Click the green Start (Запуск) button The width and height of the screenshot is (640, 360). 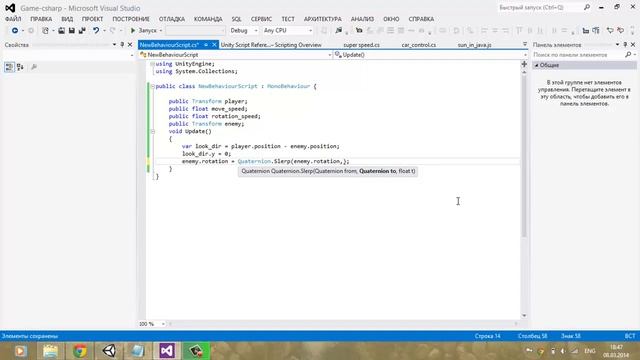[144, 31]
